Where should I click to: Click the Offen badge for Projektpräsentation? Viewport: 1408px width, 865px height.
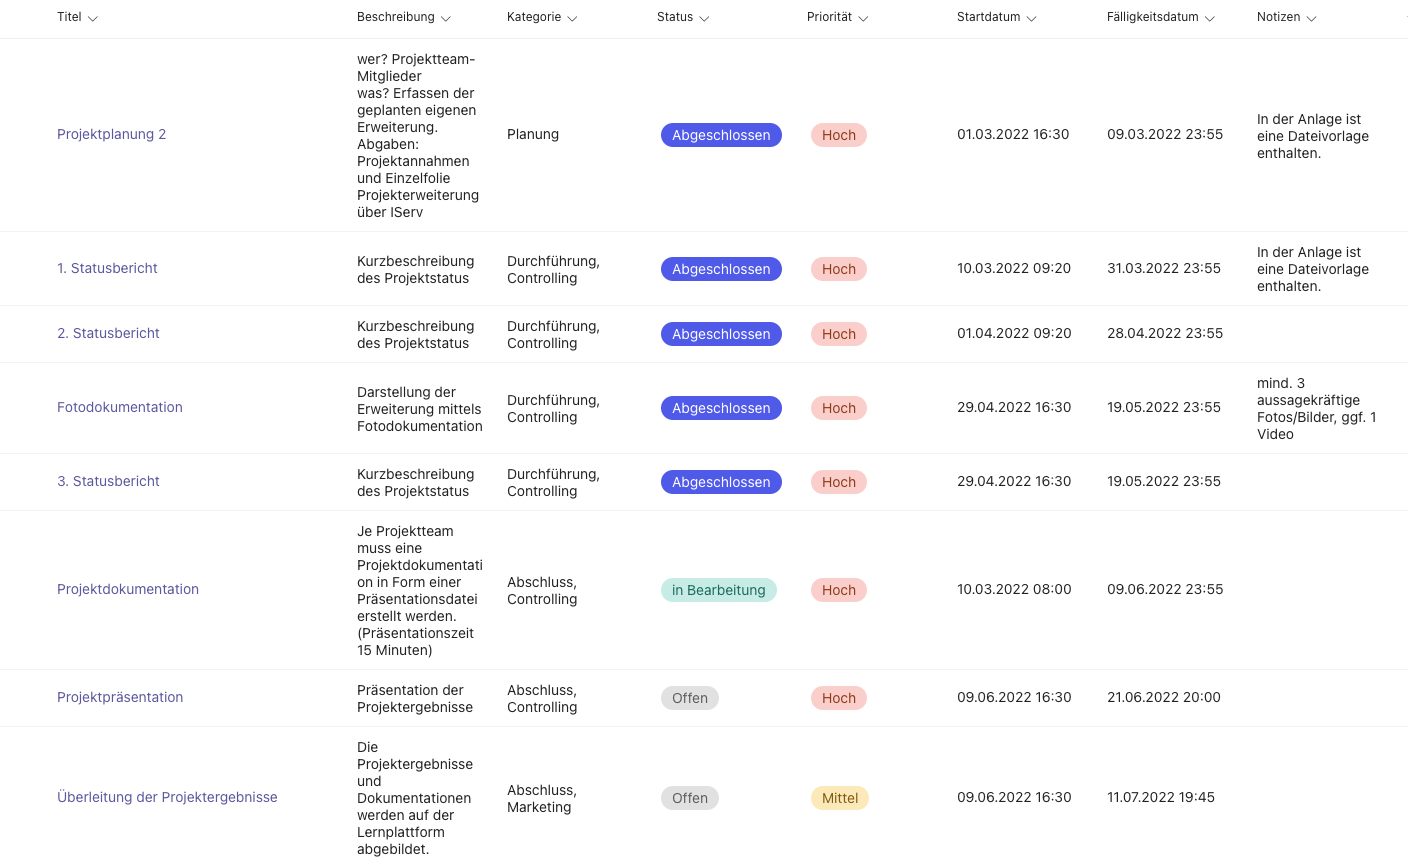click(x=689, y=698)
